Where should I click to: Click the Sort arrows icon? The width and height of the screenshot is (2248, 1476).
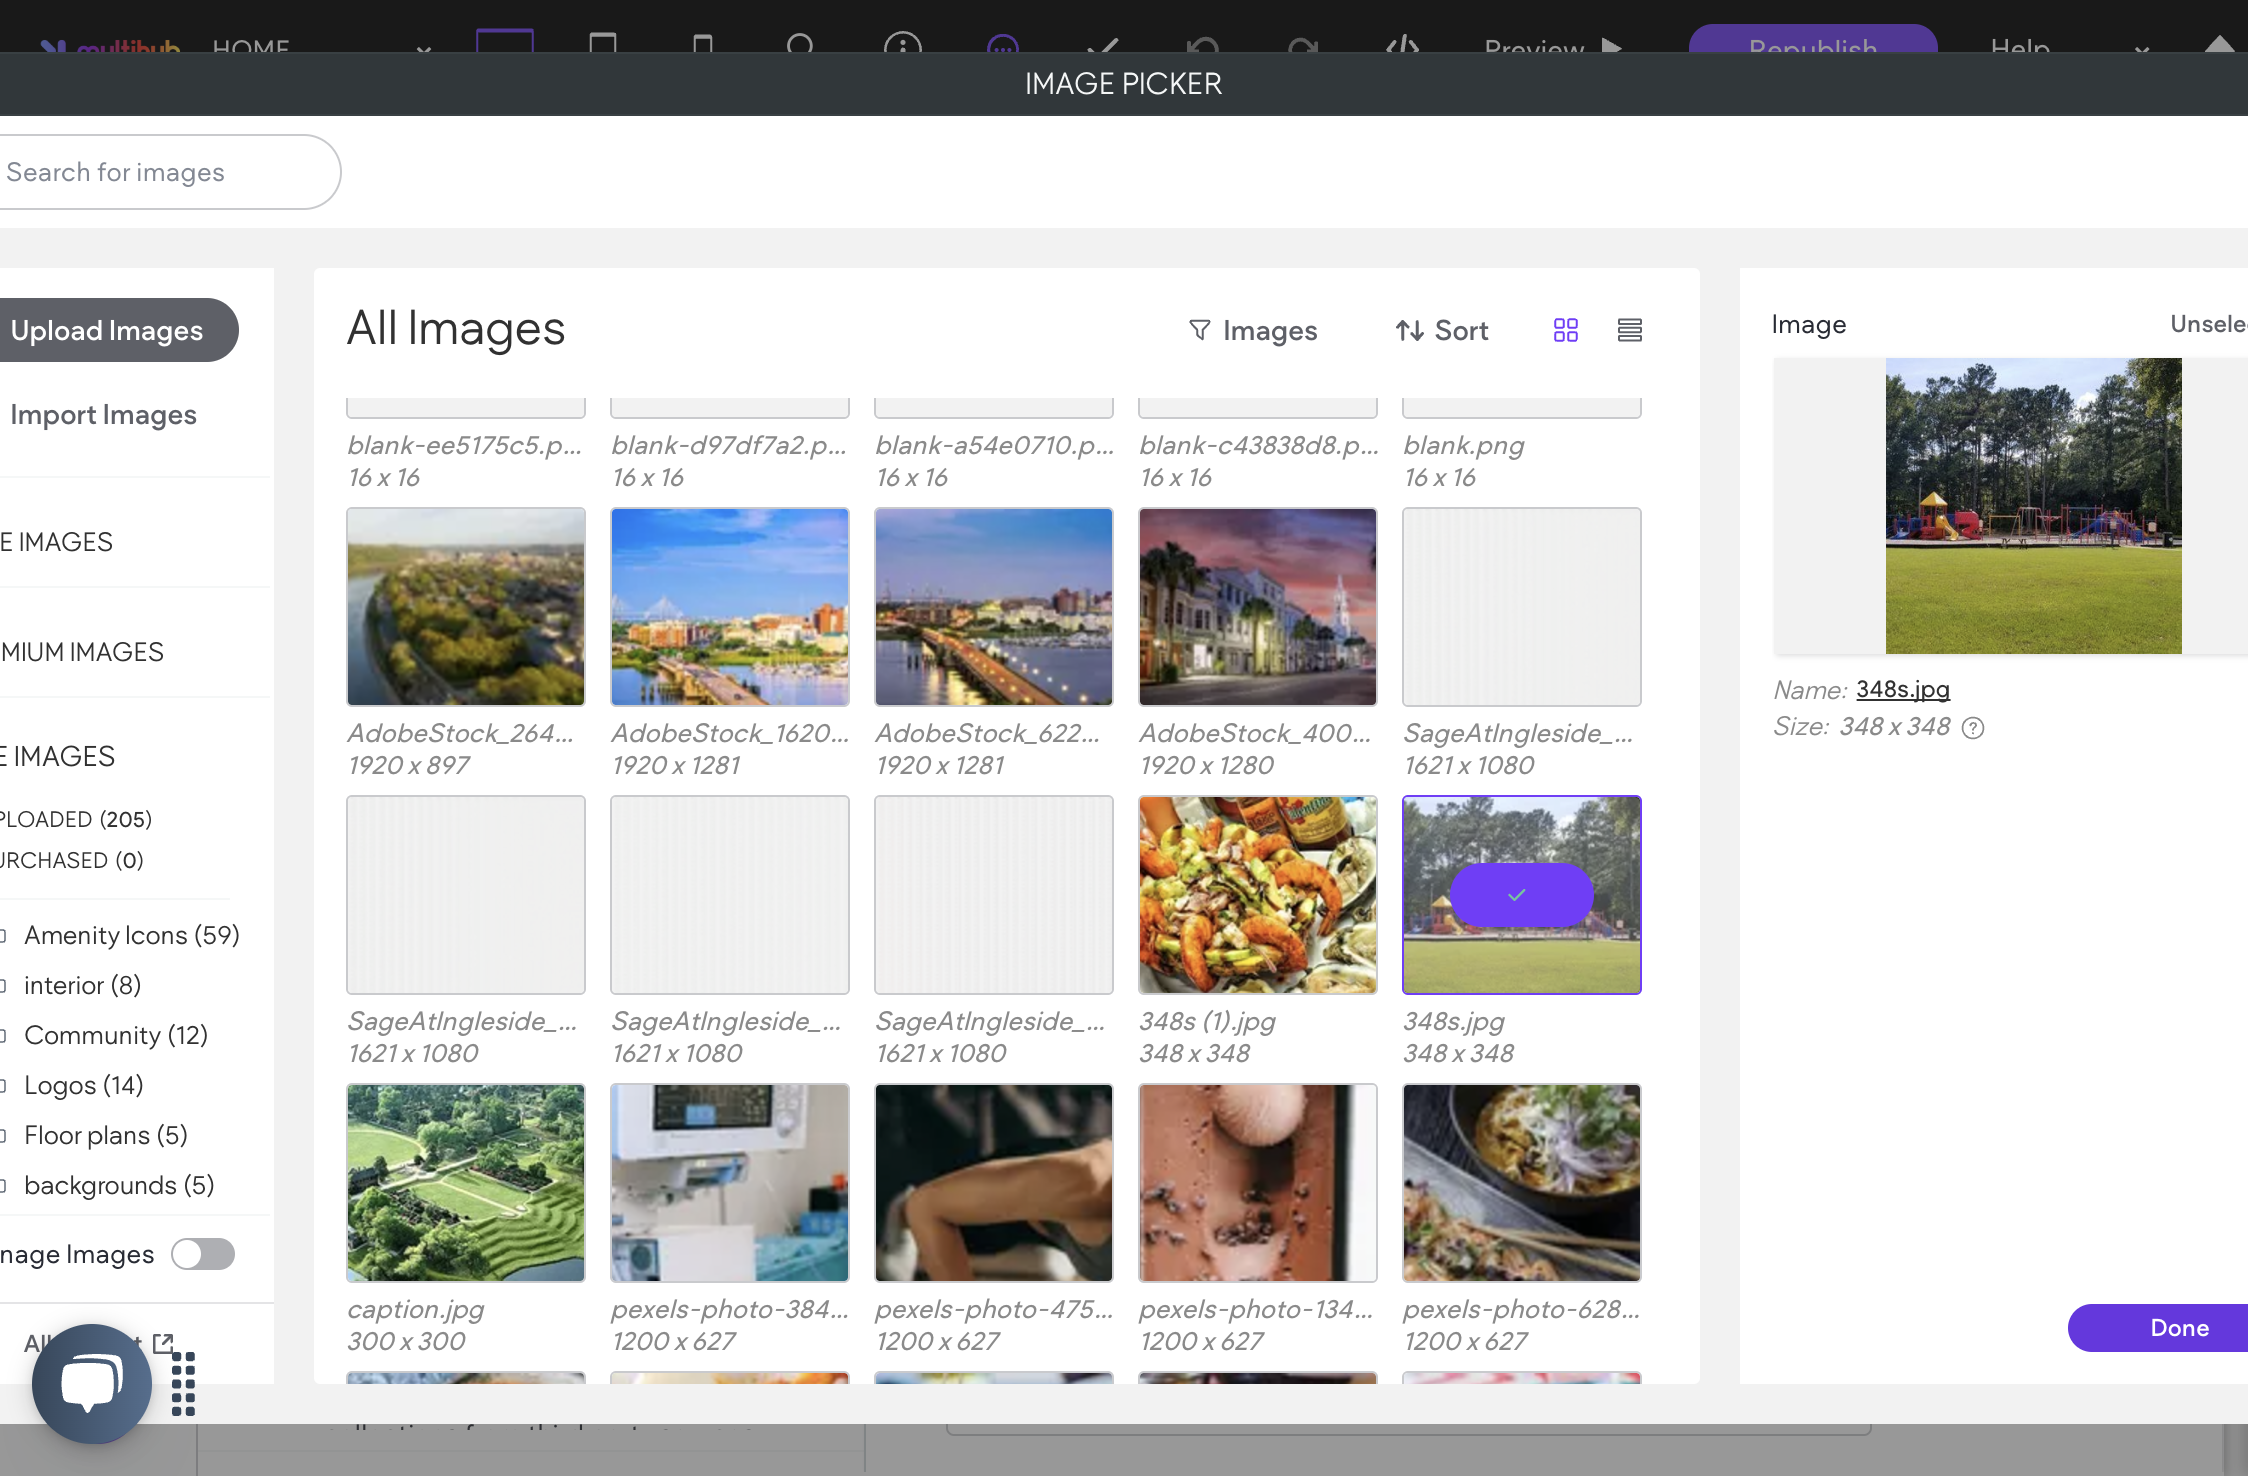pos(1410,330)
